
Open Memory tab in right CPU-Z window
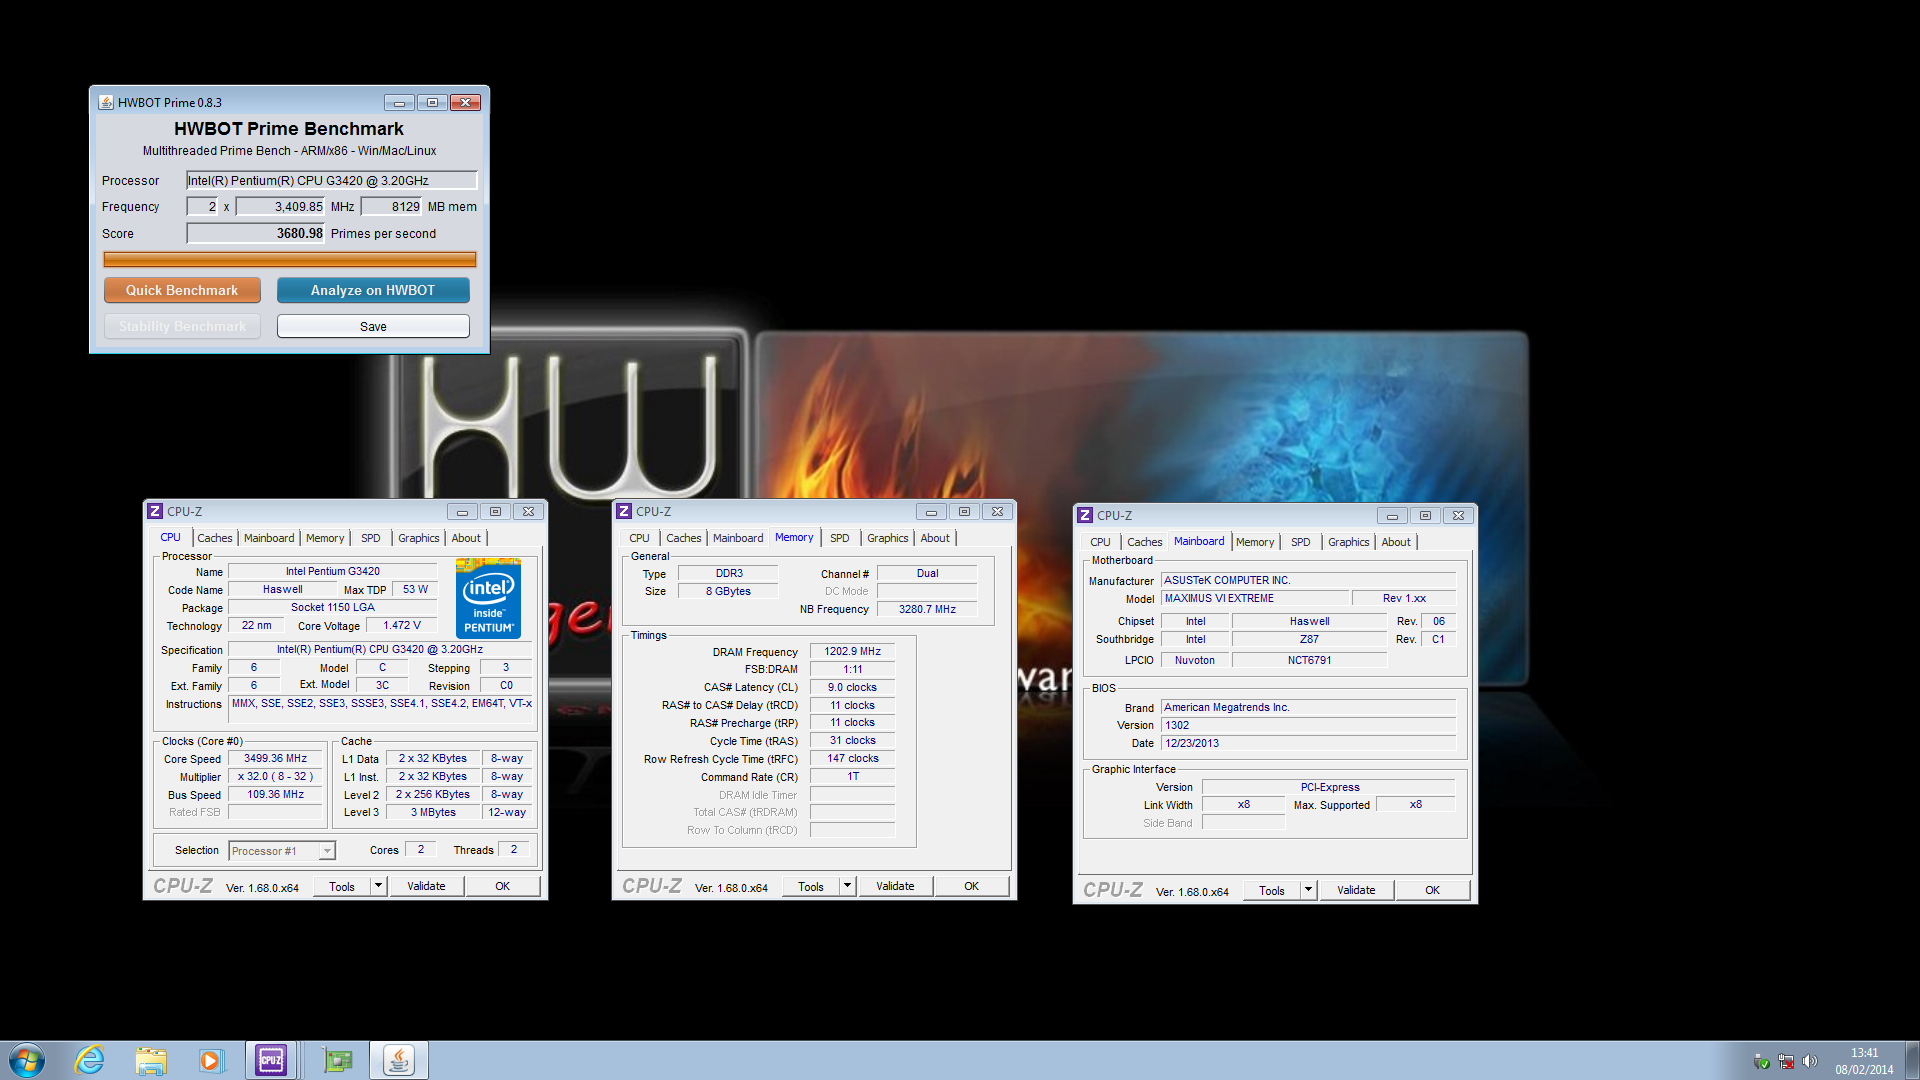pos(1255,542)
